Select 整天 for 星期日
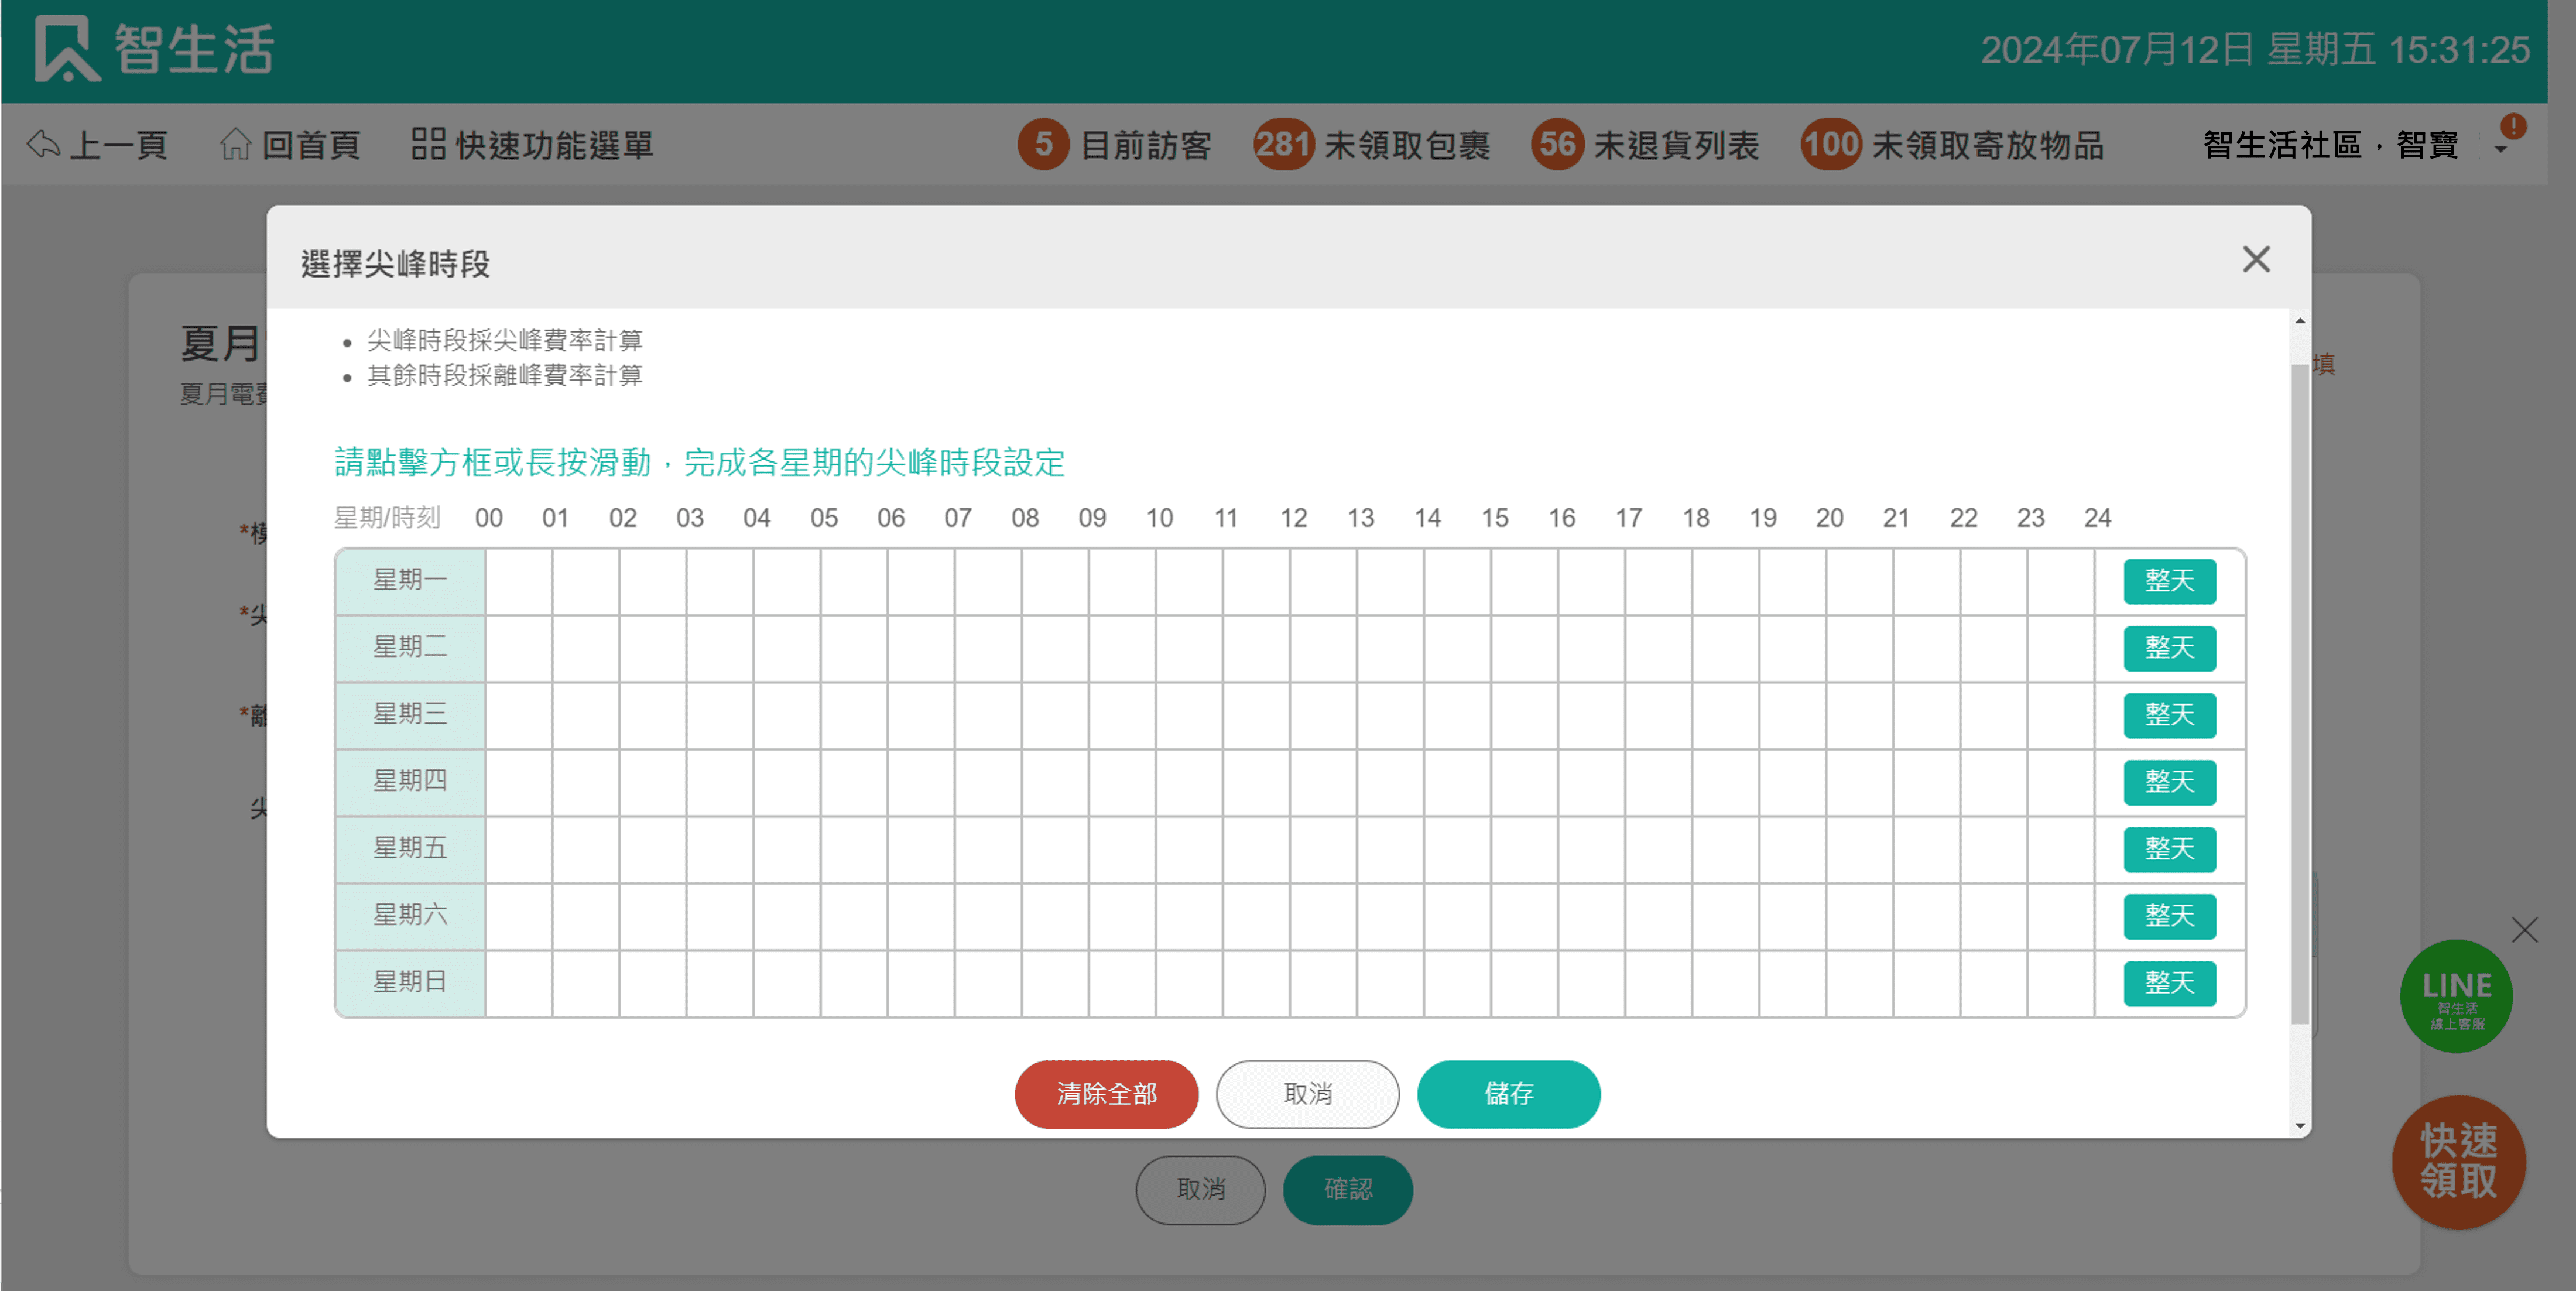 click(x=2169, y=983)
